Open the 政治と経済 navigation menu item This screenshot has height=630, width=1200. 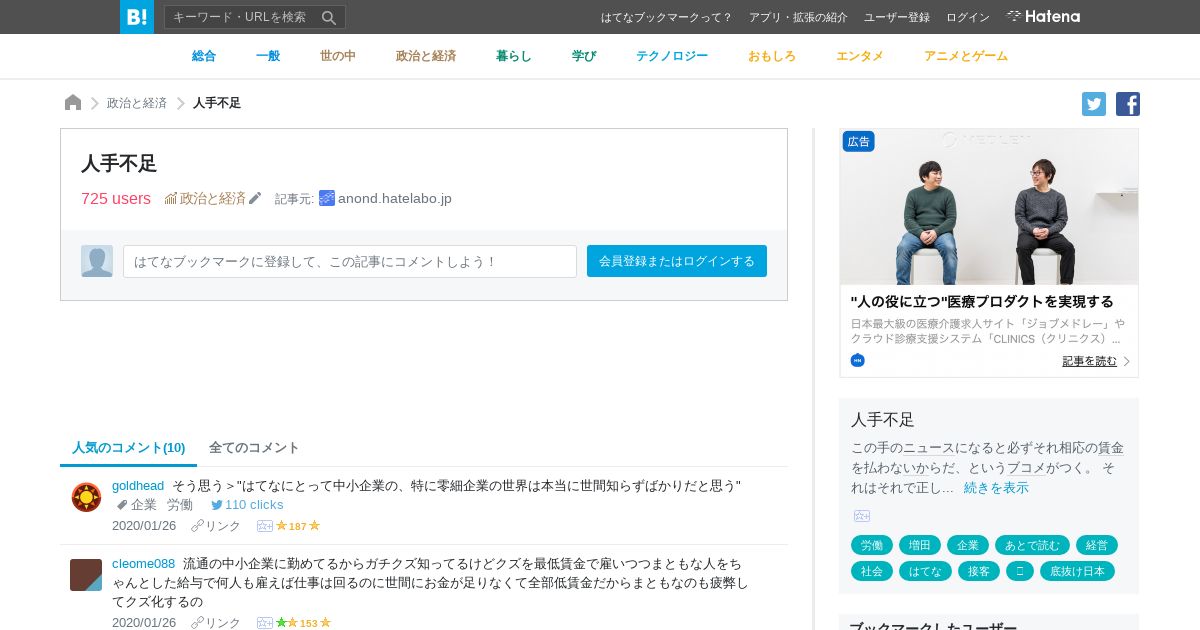(426, 56)
